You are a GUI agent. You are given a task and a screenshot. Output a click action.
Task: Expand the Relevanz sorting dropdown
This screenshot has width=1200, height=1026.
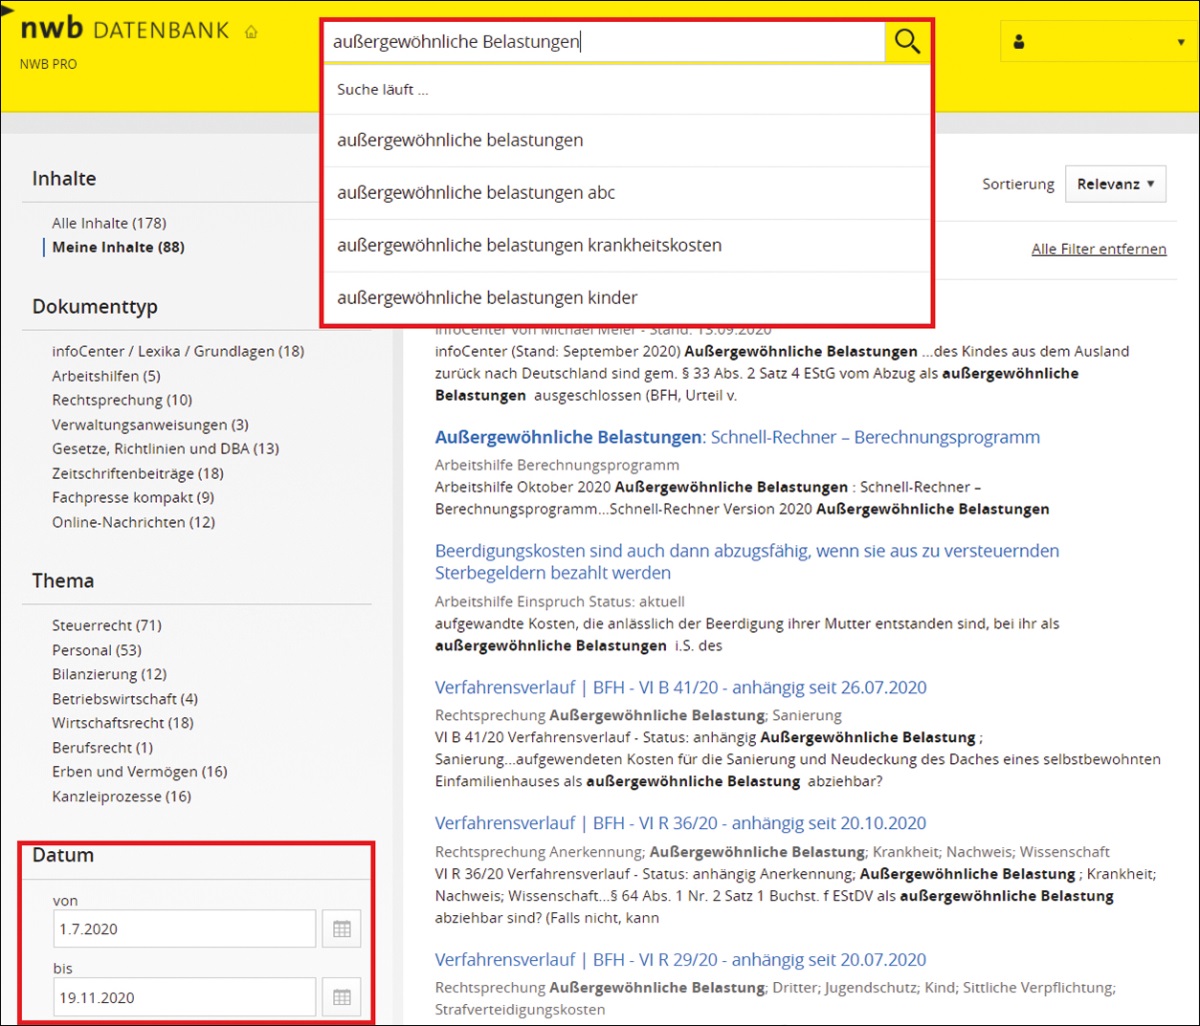coord(1115,184)
